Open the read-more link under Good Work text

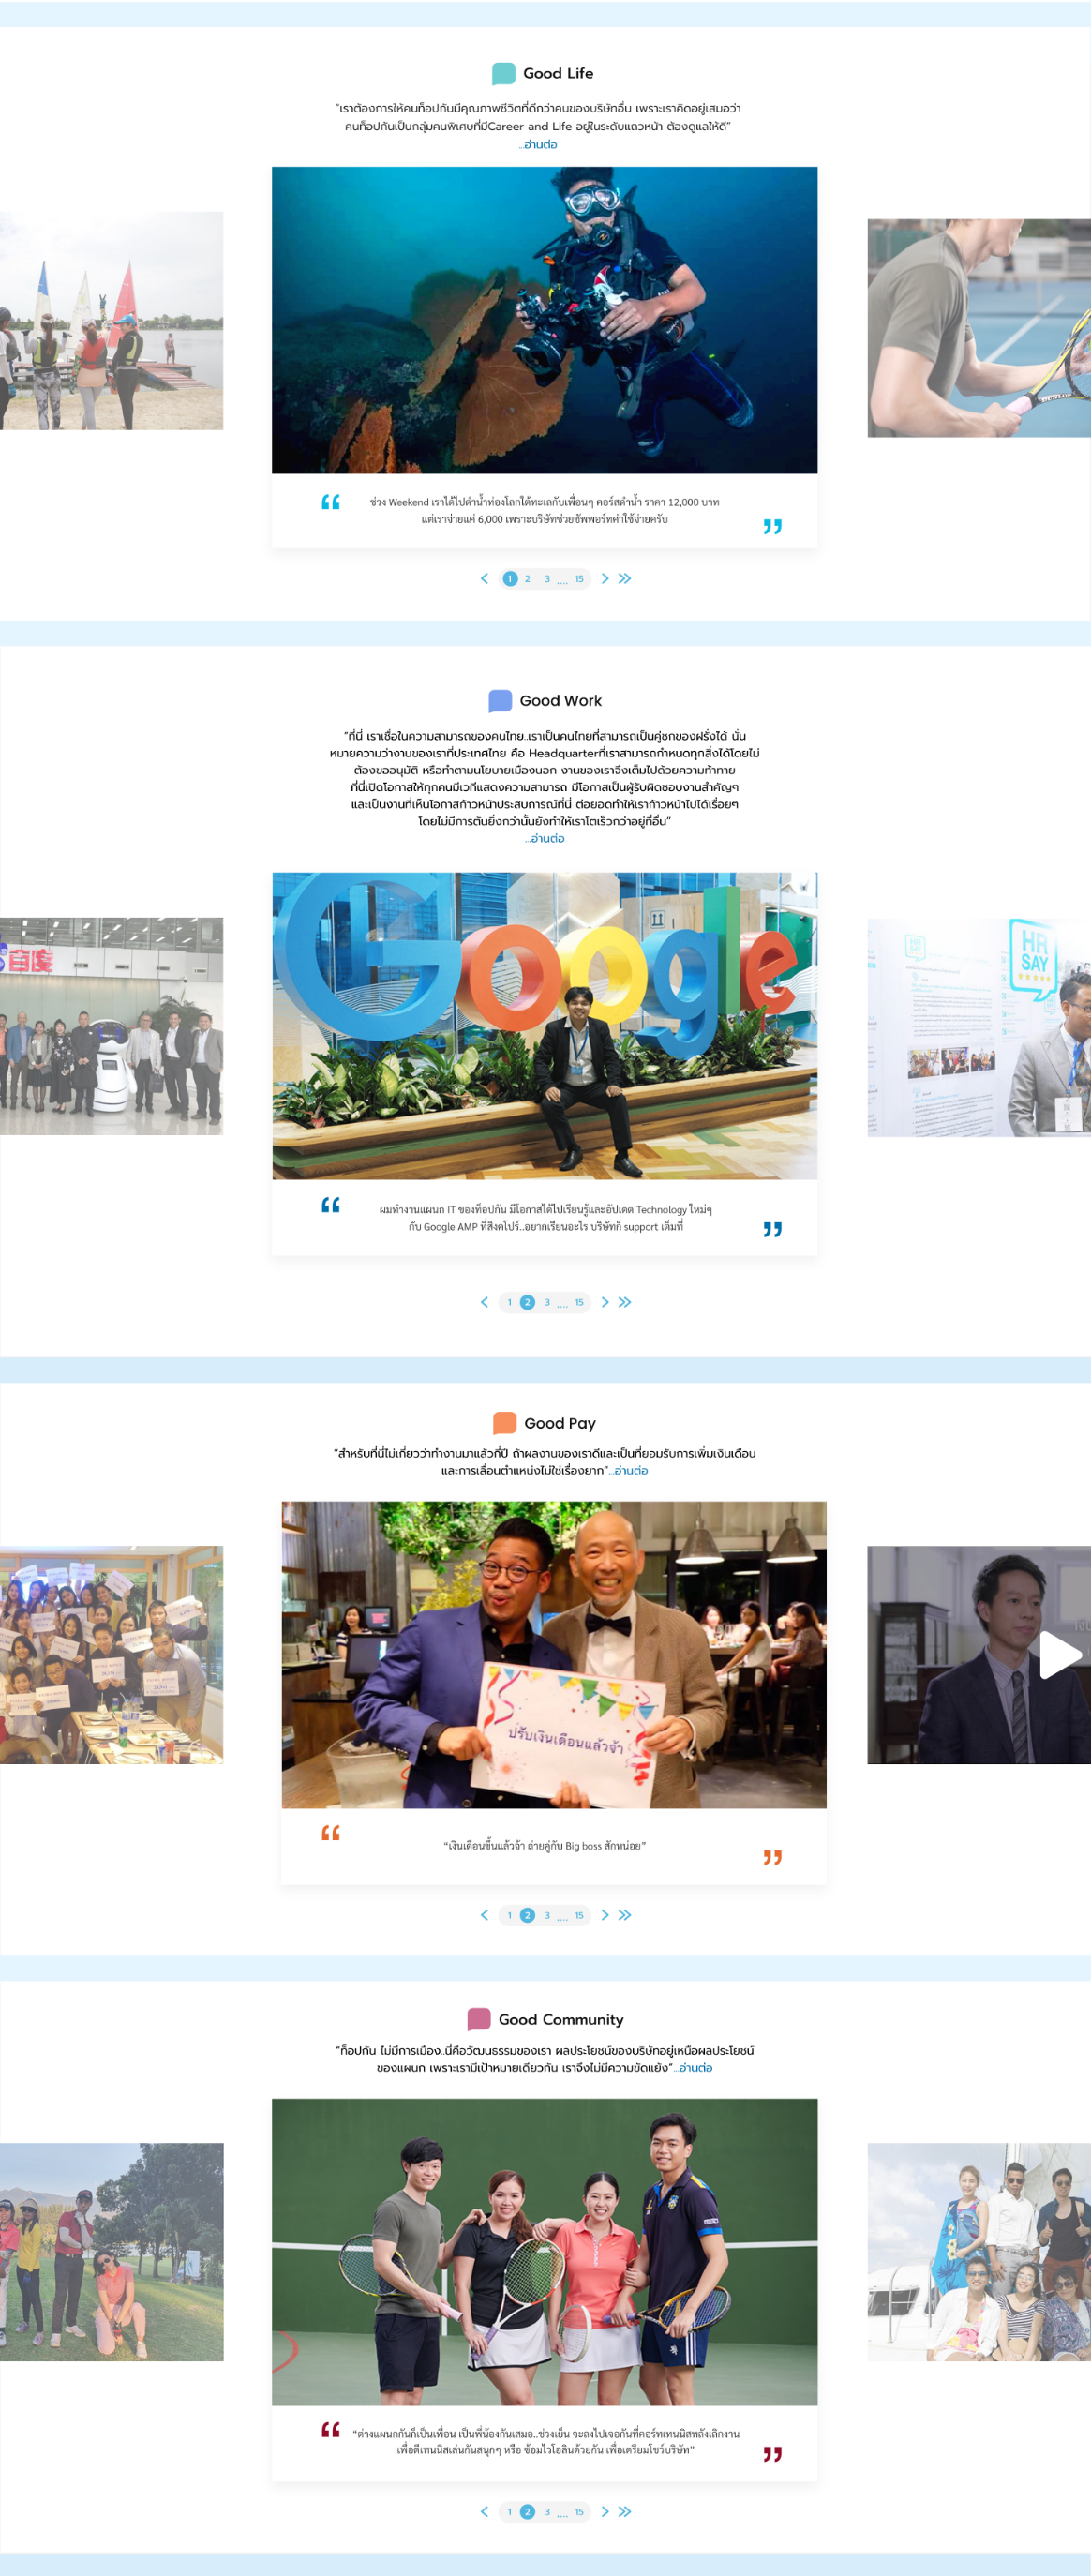[546, 839]
